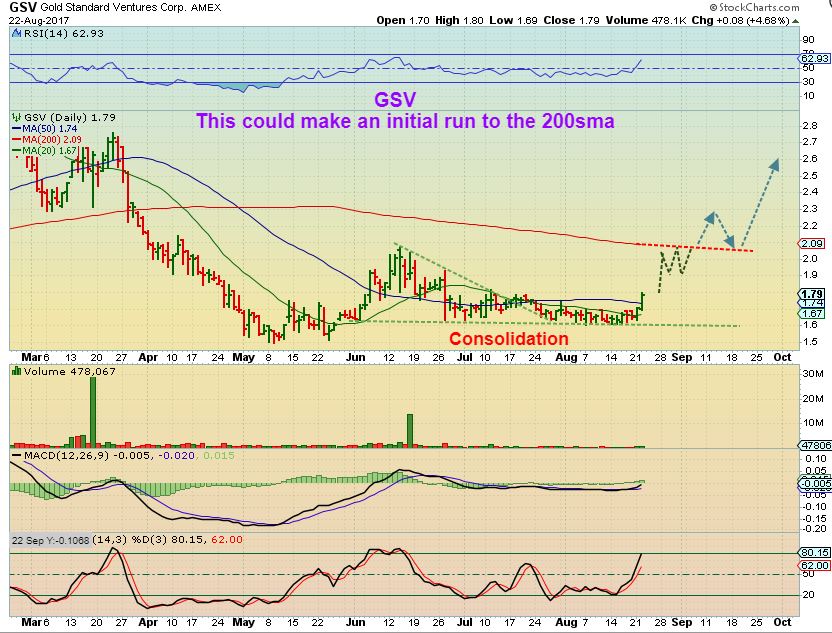The height and width of the screenshot is (633, 832).
Task: Click the RSI(14) indicator icon
Action: click(16, 33)
